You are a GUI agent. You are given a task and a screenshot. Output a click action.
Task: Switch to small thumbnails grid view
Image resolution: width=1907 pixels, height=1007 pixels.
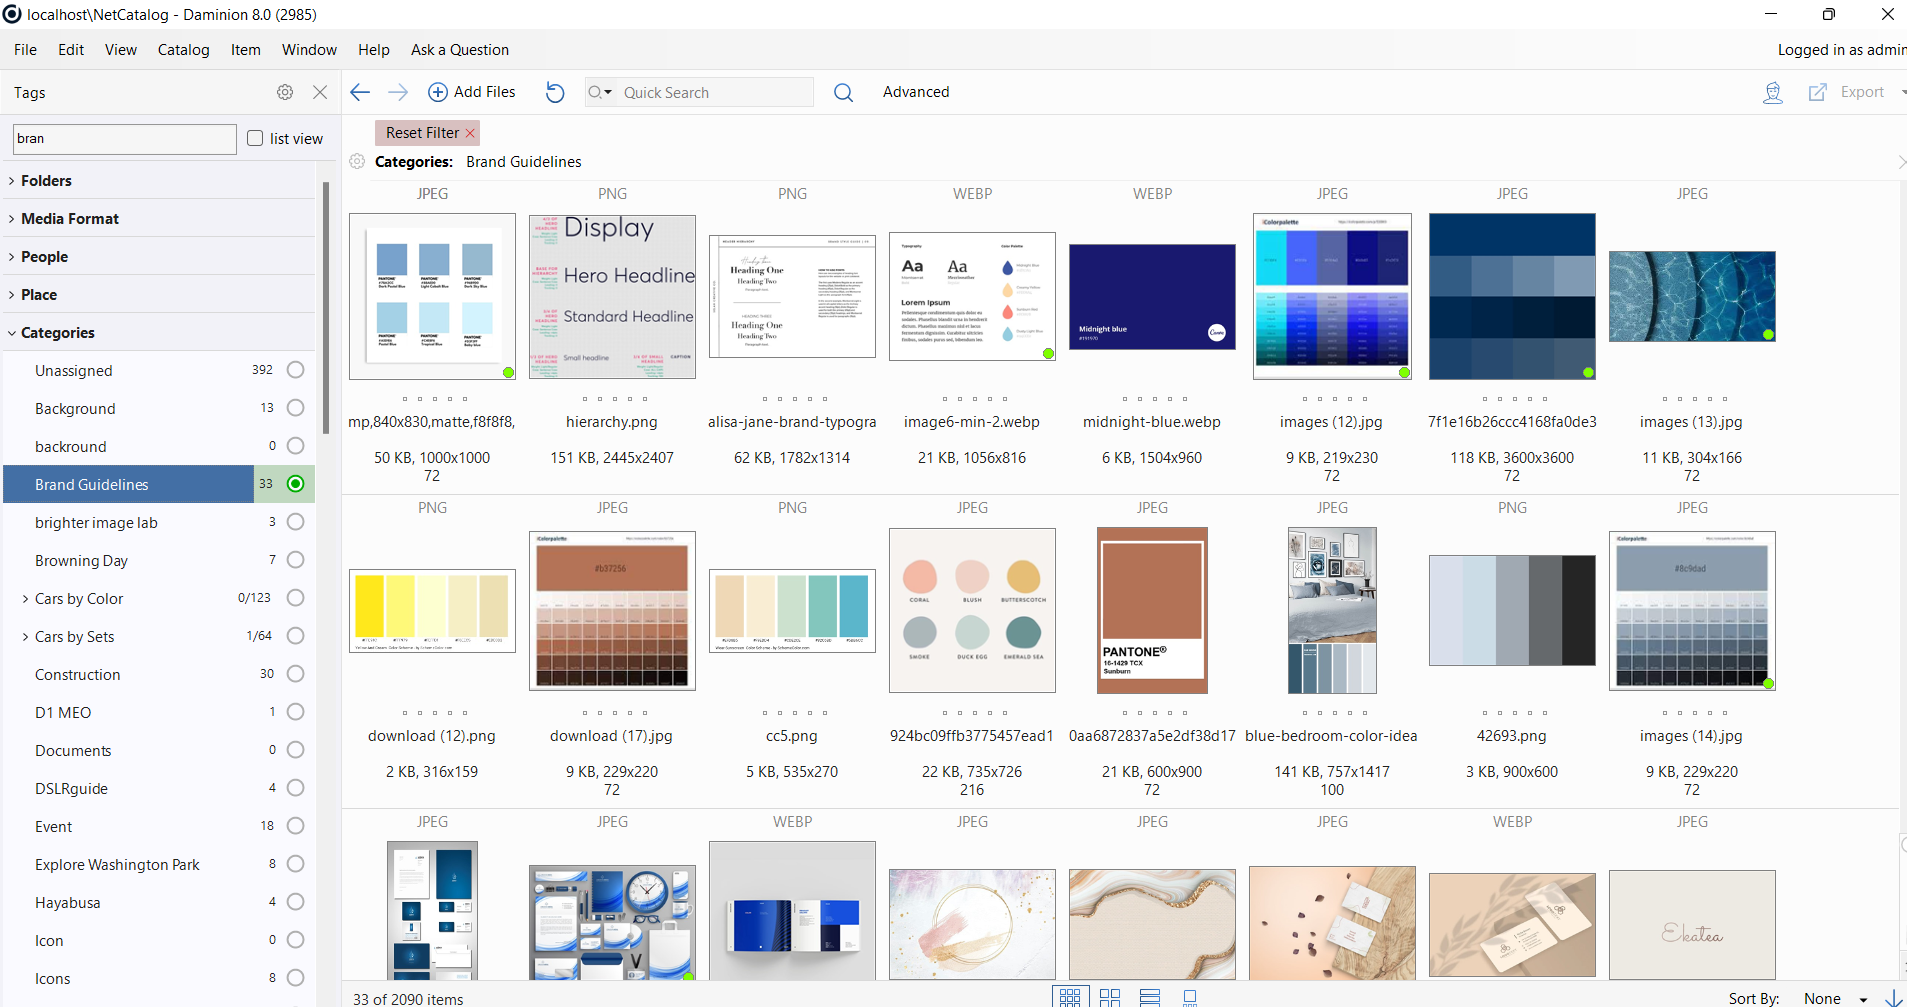coord(1069,997)
